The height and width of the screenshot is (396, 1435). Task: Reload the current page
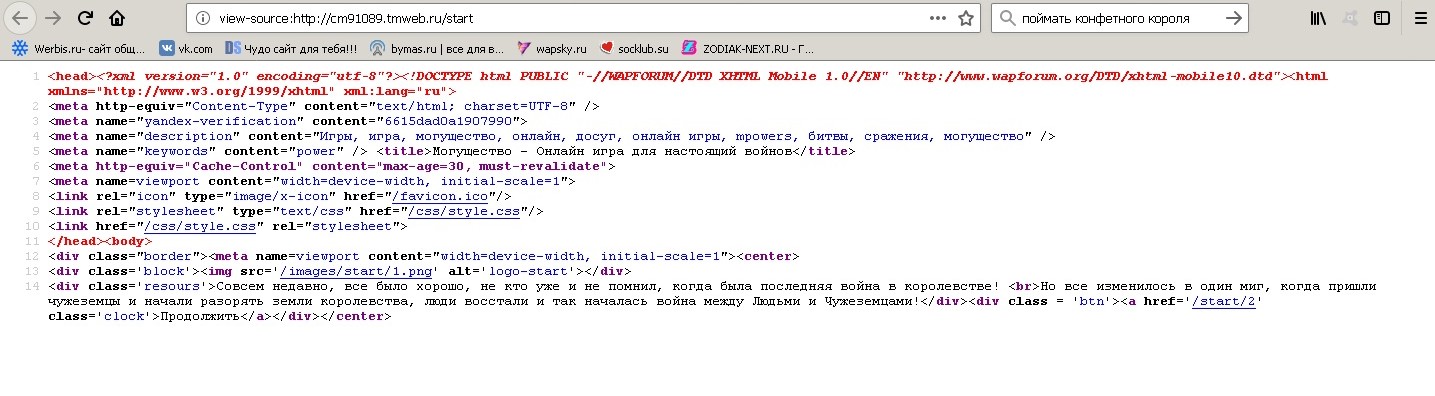pos(86,18)
